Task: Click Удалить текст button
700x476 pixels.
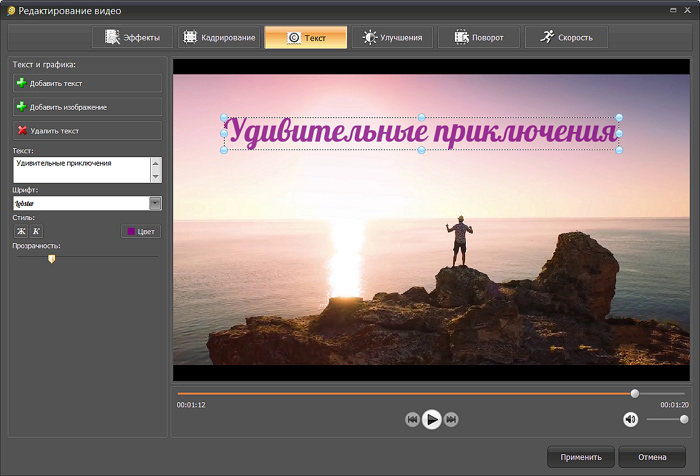Action: point(88,131)
